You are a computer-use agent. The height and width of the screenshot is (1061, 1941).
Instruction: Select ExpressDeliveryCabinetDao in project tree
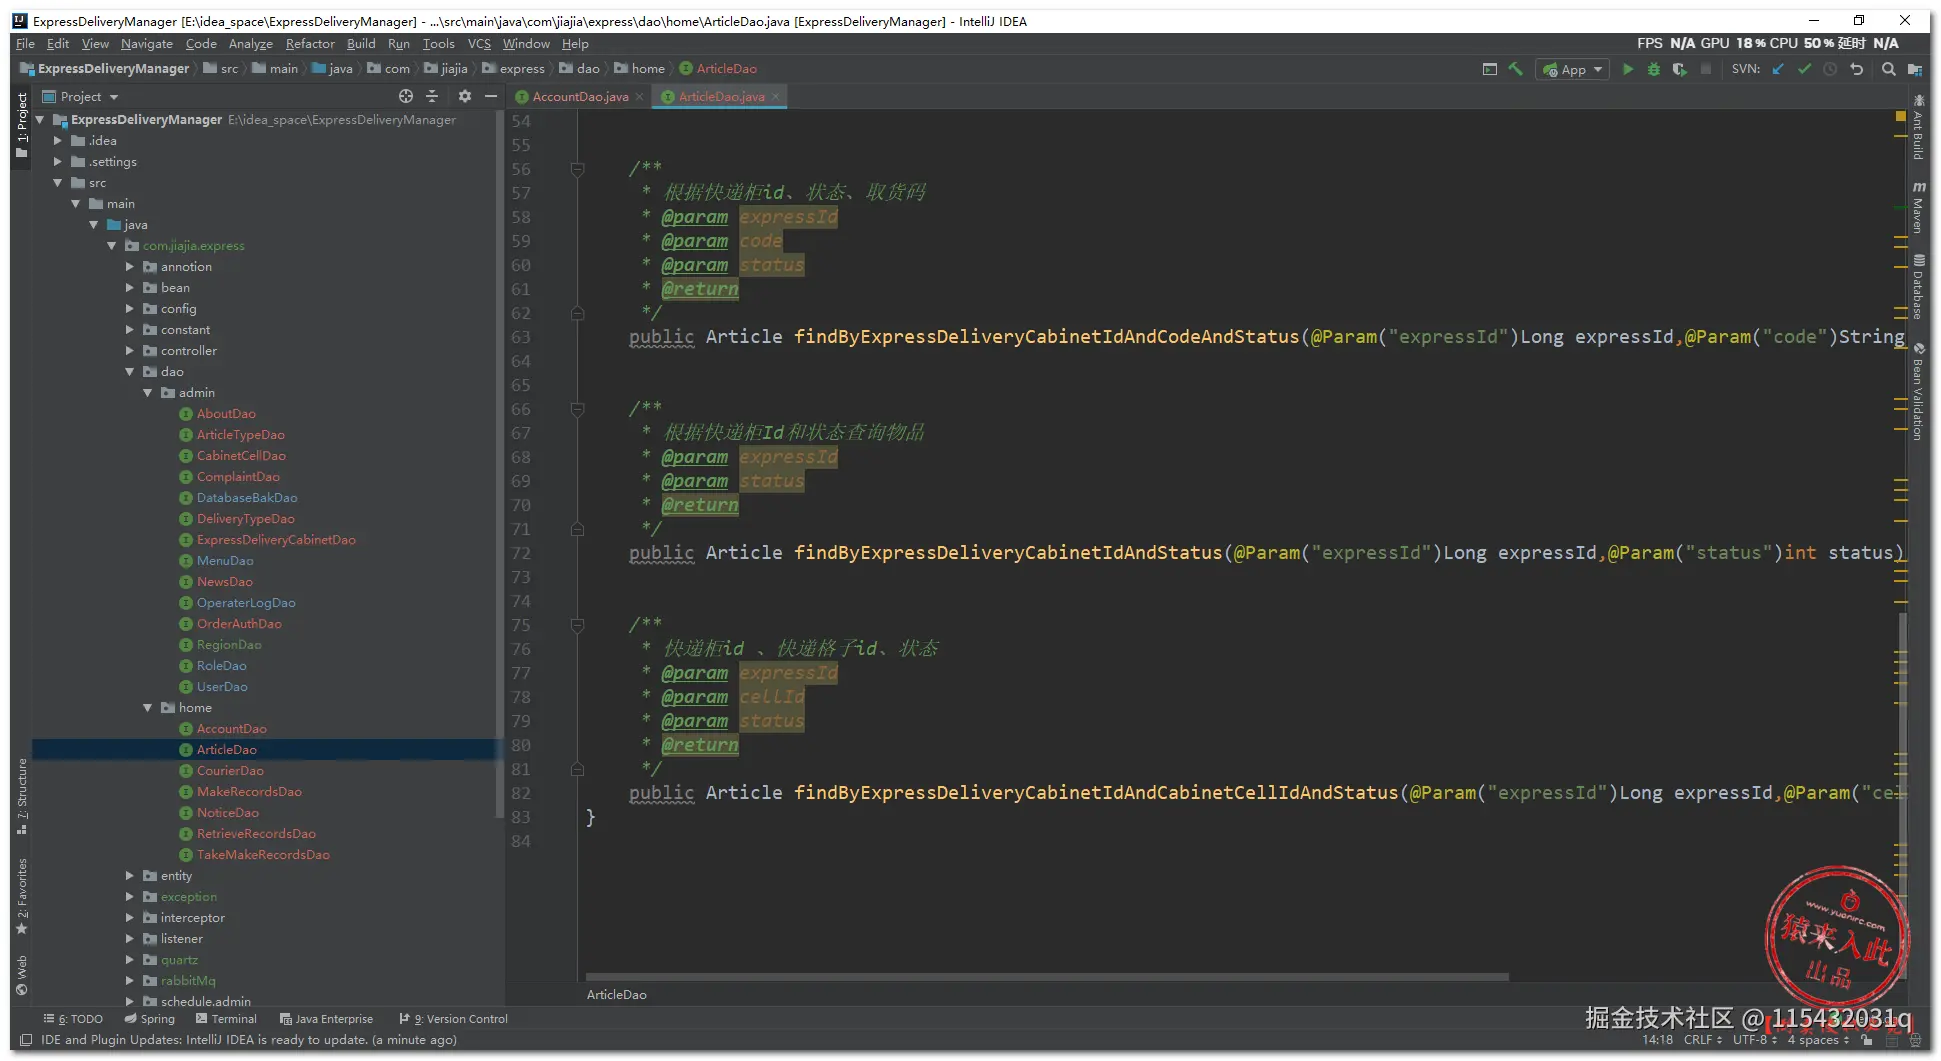click(x=276, y=540)
